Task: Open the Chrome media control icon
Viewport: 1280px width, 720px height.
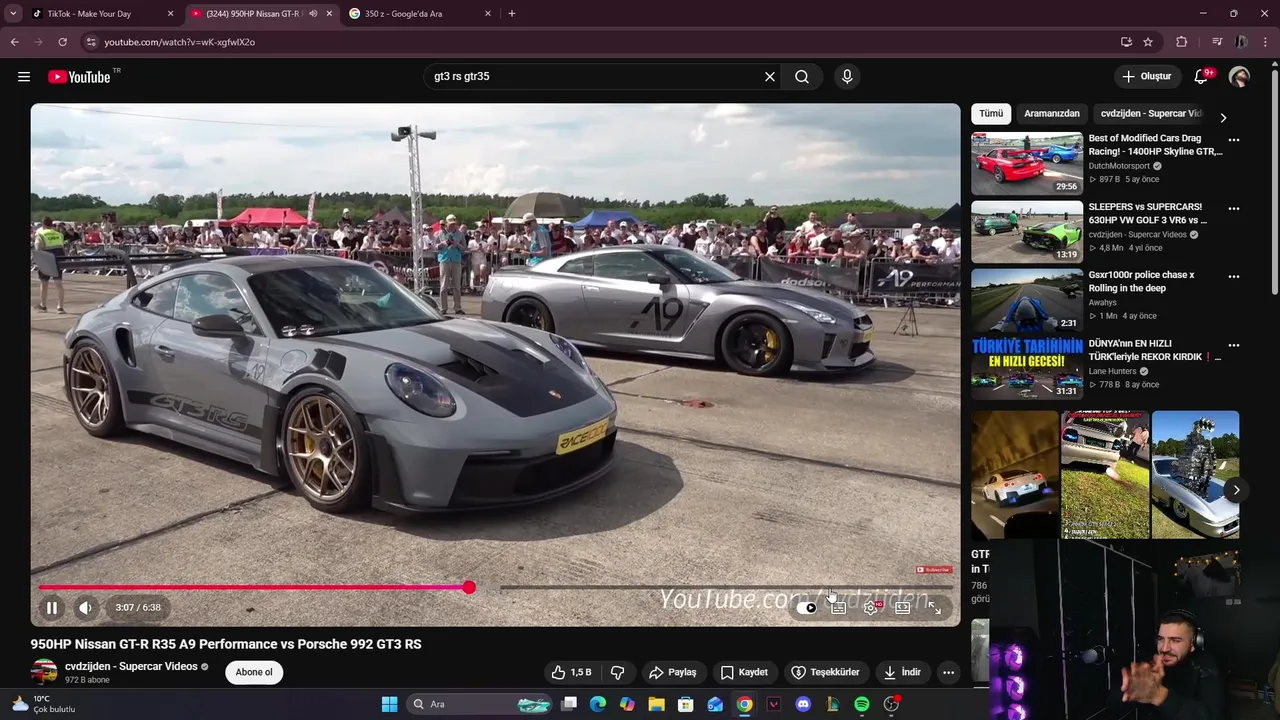Action: point(1217,42)
